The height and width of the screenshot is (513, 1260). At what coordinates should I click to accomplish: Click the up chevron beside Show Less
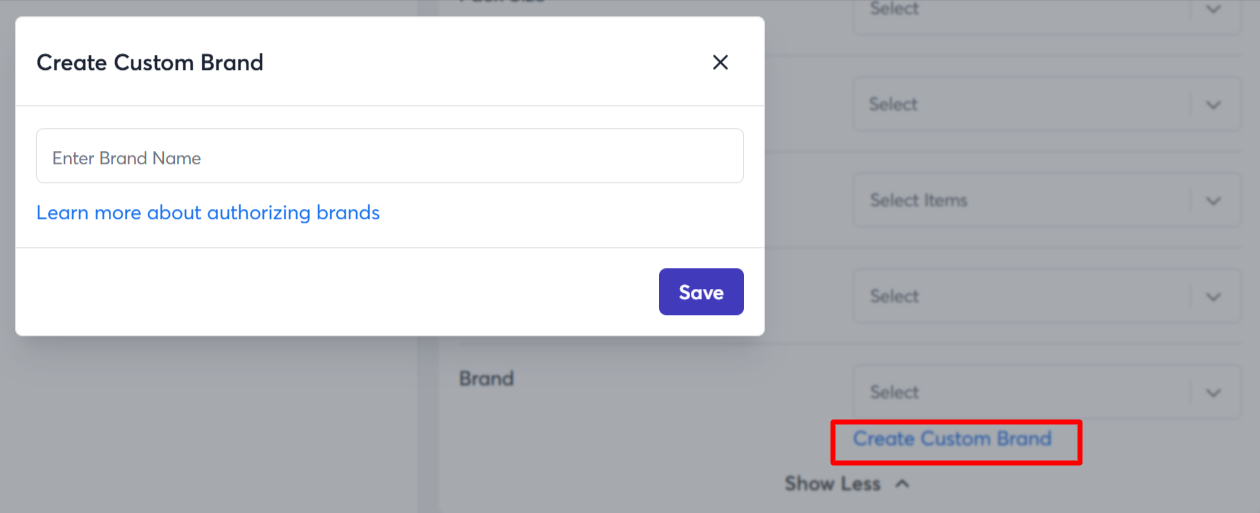[x=902, y=484]
